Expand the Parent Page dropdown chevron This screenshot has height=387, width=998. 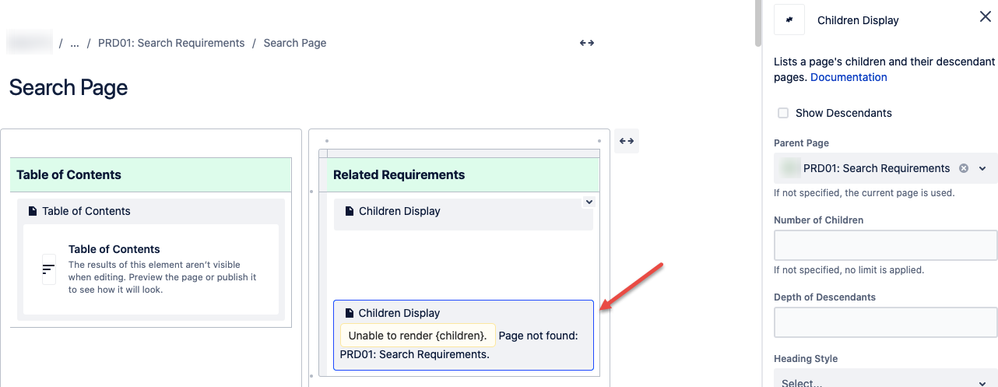[983, 169]
